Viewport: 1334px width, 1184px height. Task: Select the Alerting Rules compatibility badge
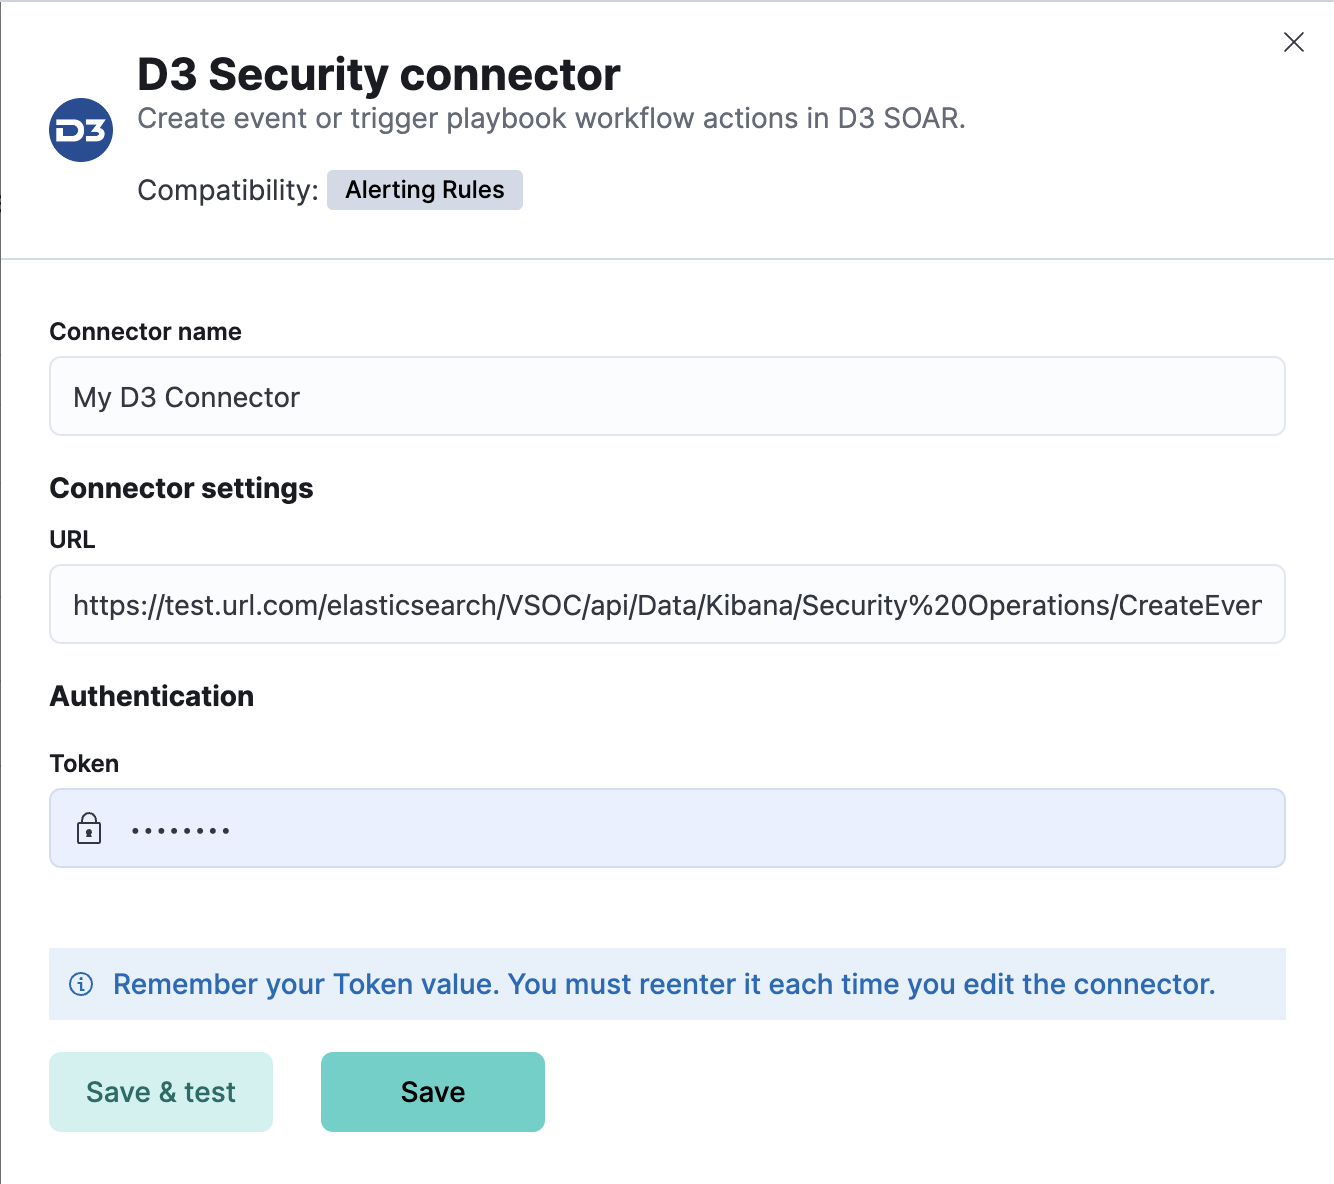[x=424, y=189]
